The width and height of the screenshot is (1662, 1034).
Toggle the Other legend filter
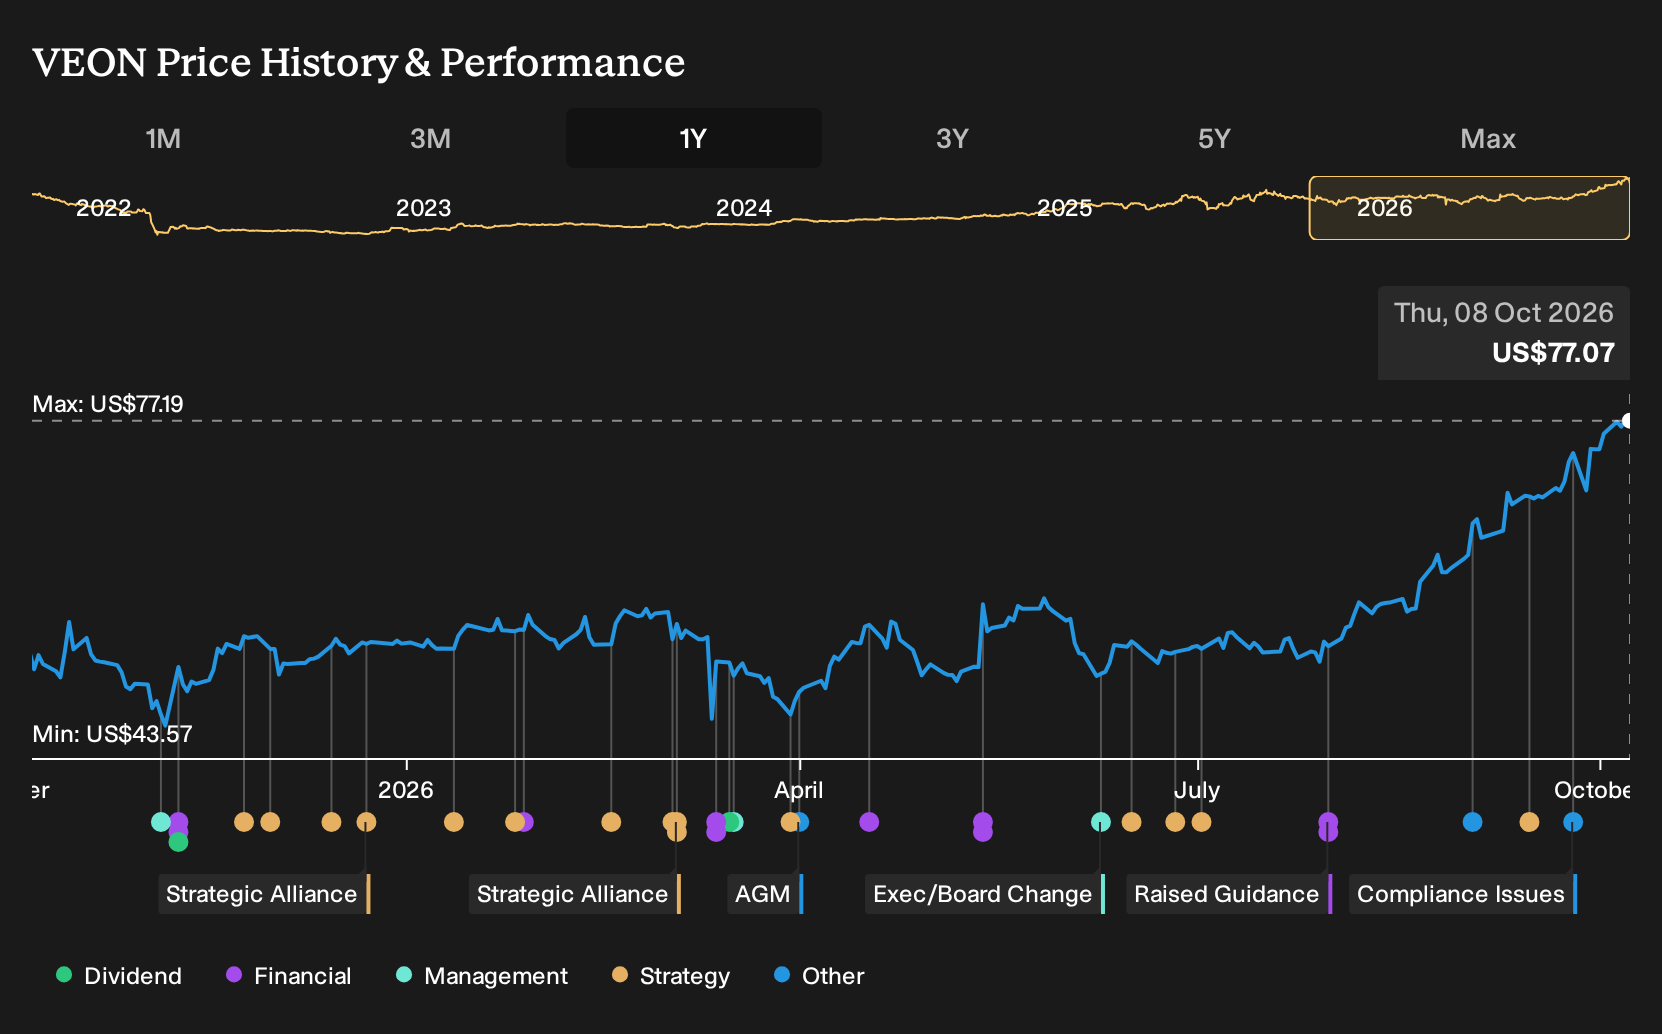pos(819,976)
